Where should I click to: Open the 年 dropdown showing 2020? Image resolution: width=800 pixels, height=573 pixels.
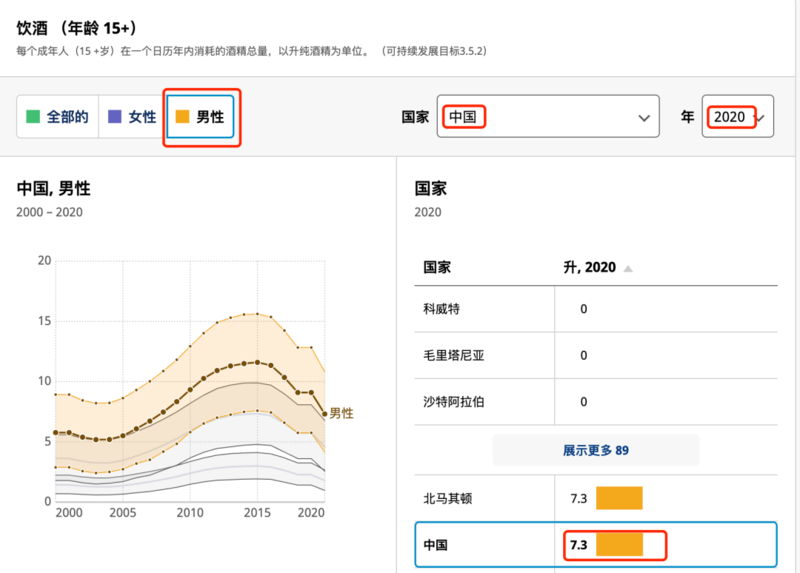738,117
